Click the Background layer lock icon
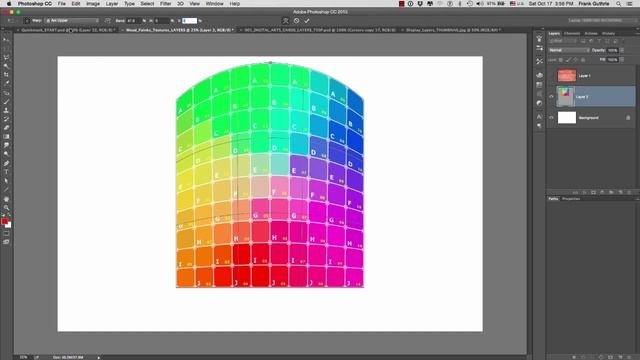 [x=628, y=118]
